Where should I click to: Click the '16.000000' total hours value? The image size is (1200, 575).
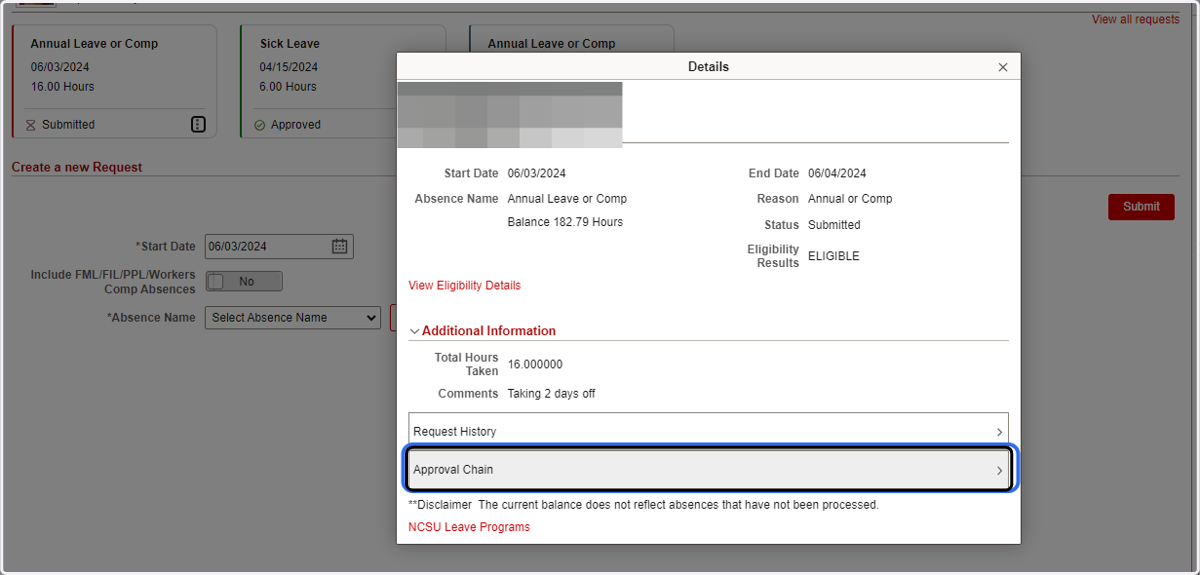(x=535, y=364)
